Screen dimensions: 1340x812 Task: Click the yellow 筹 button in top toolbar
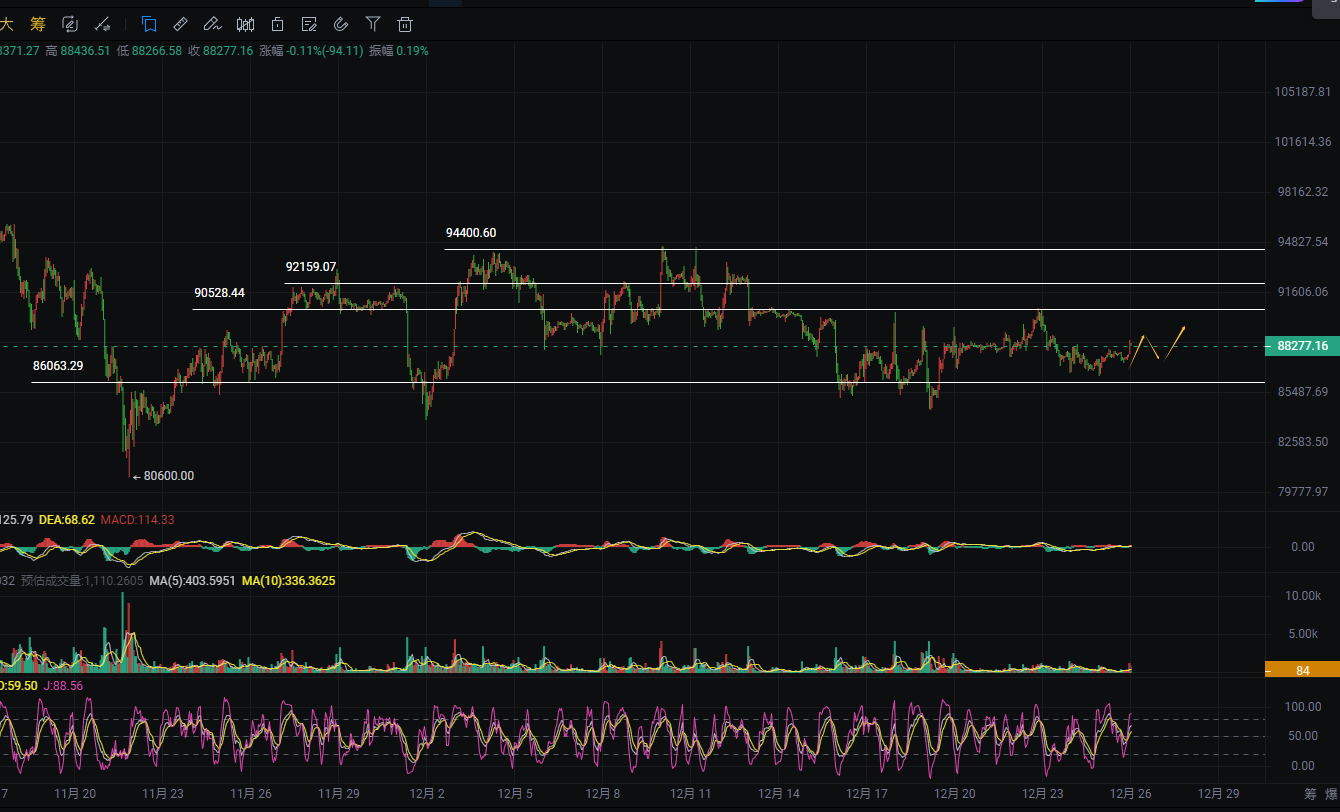[x=38, y=24]
